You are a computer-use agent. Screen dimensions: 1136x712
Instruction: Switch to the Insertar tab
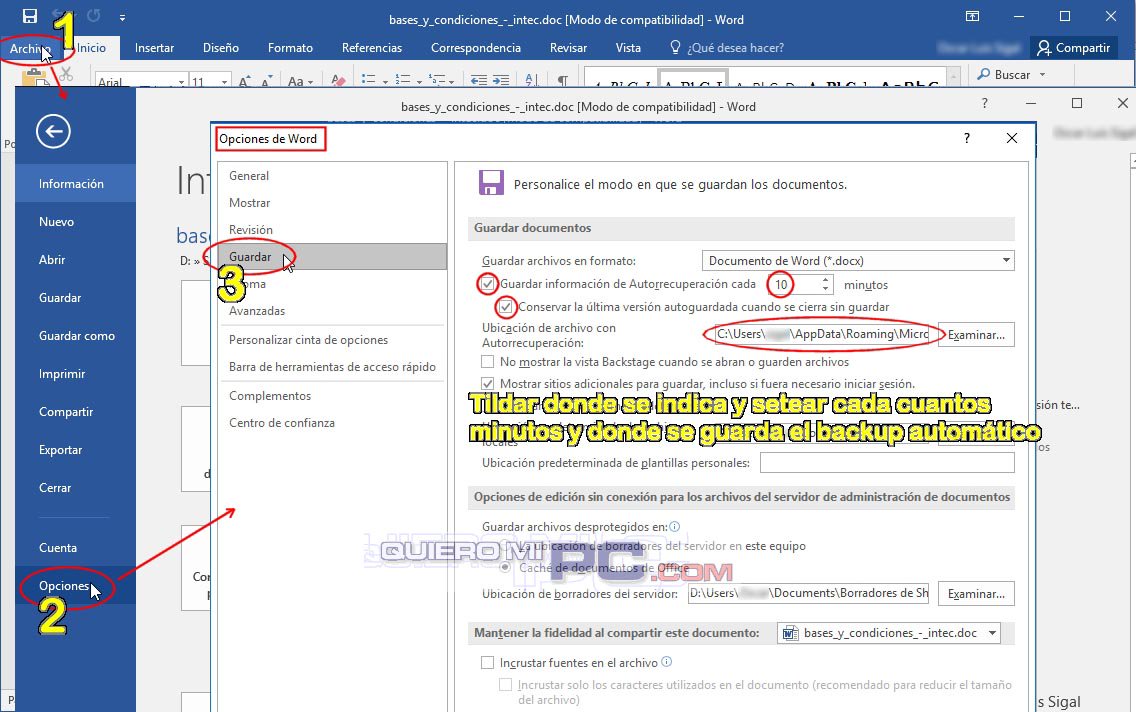point(154,48)
